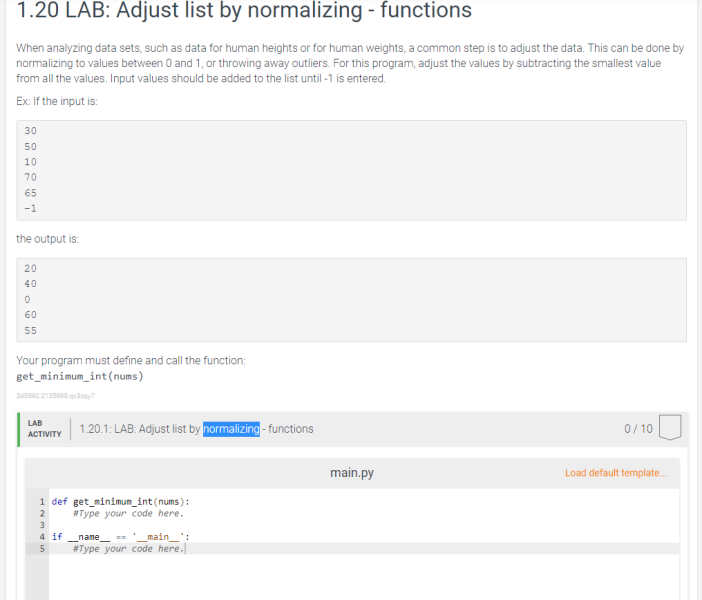This screenshot has height=600, width=702.
Task: Click the 1.20 LAB page title
Action: point(244,10)
